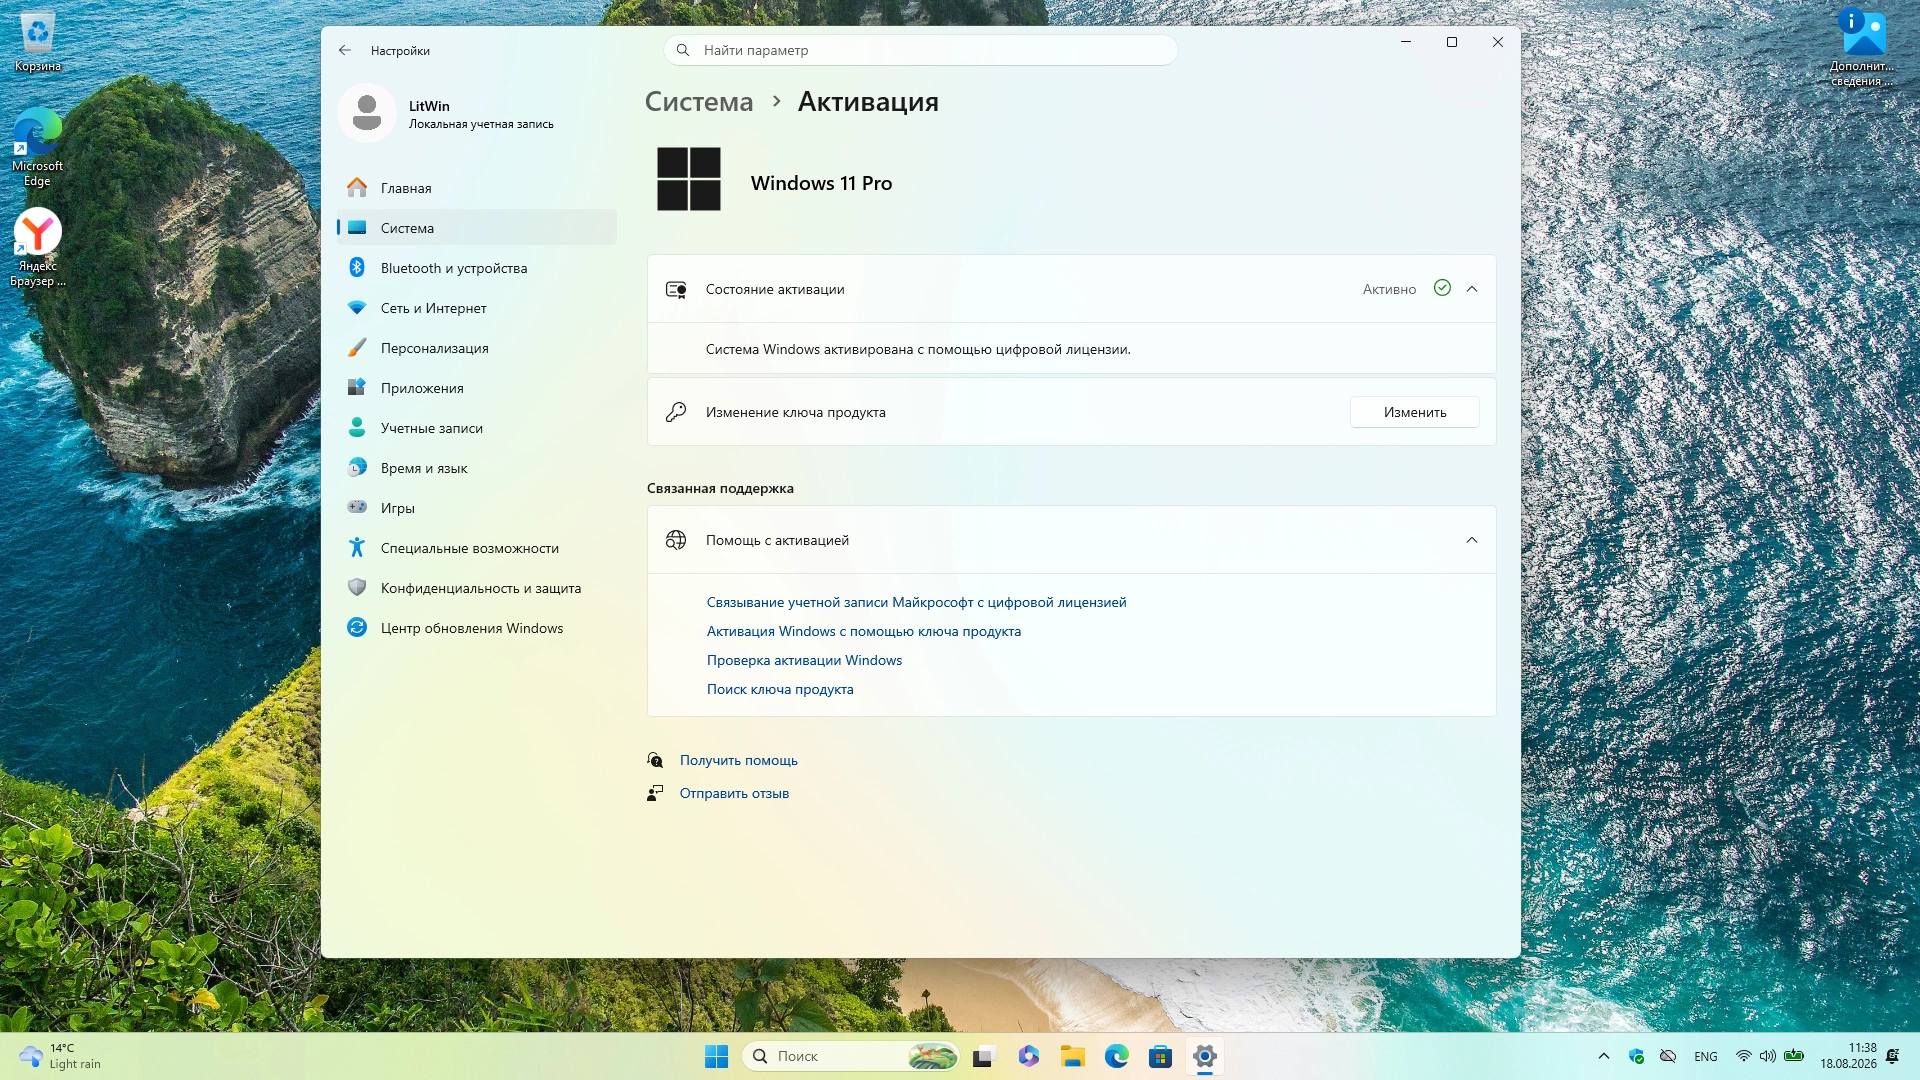1920x1080 pixels.
Task: Click the Windows 11 Pro logo
Action: point(689,179)
